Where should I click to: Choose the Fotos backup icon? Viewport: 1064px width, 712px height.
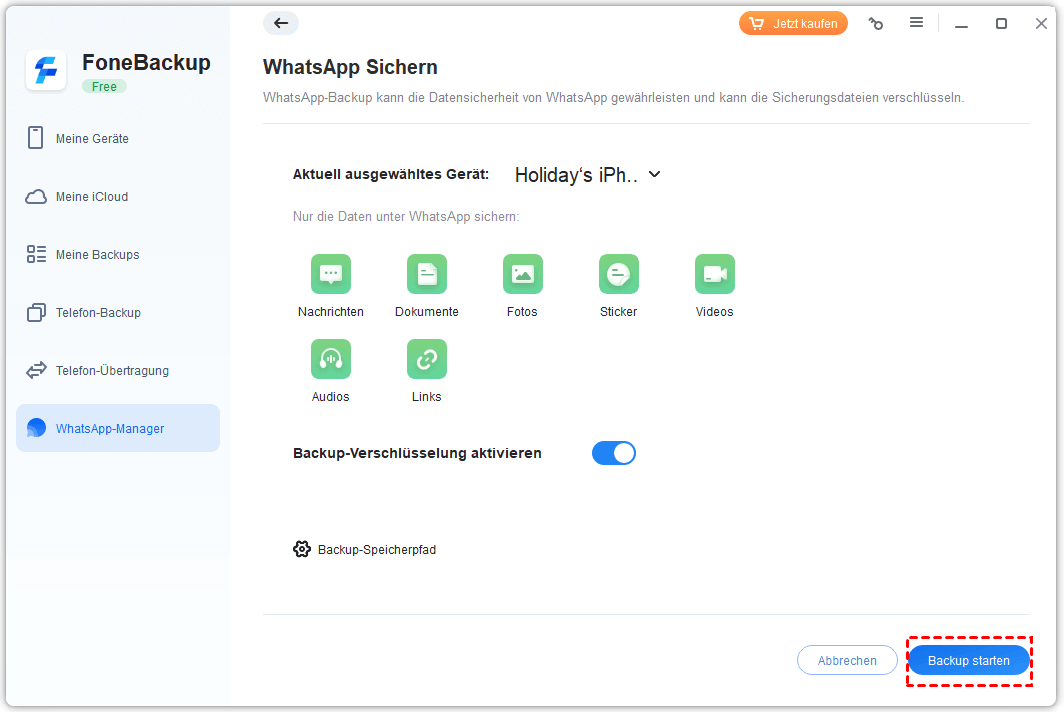click(522, 274)
